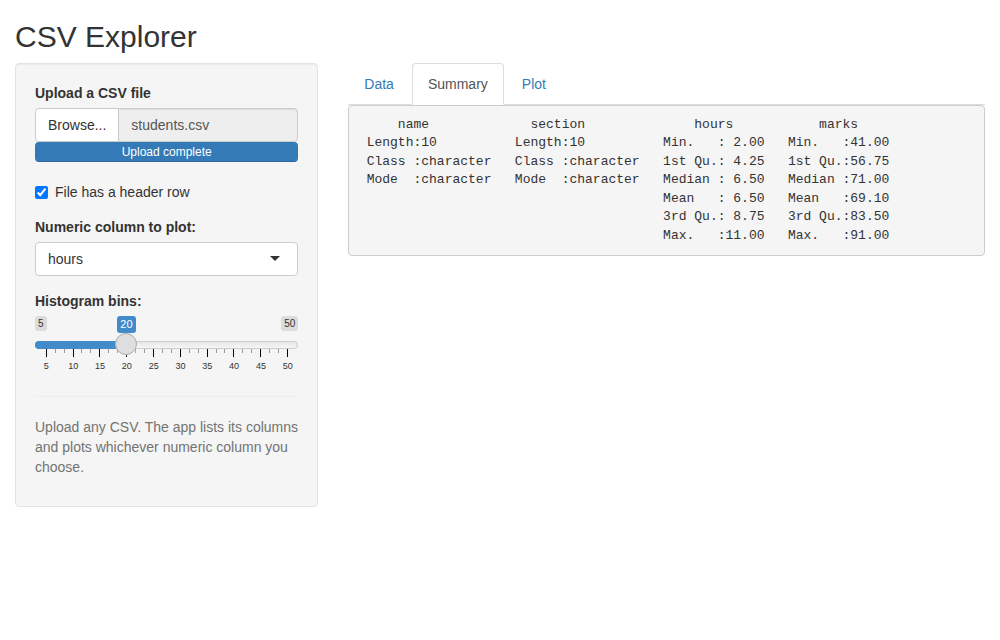Click hours 'Median : 6.50' value

tap(714, 179)
